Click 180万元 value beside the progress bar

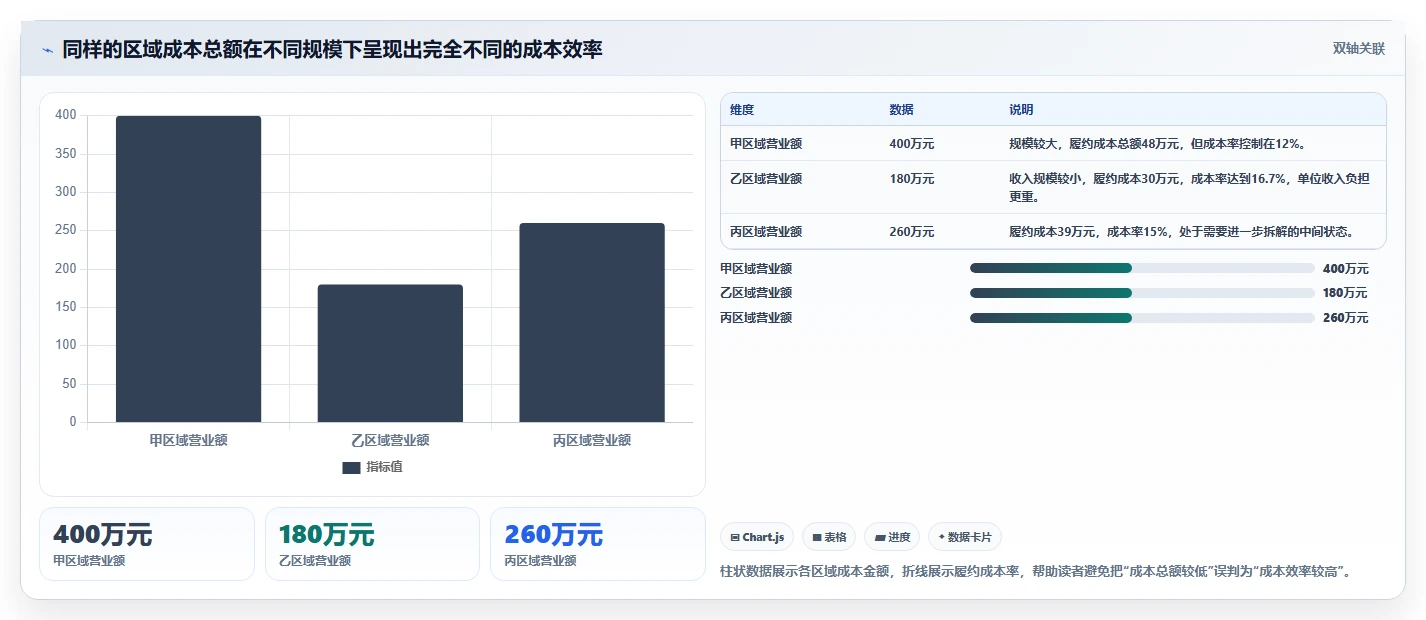tap(1345, 293)
